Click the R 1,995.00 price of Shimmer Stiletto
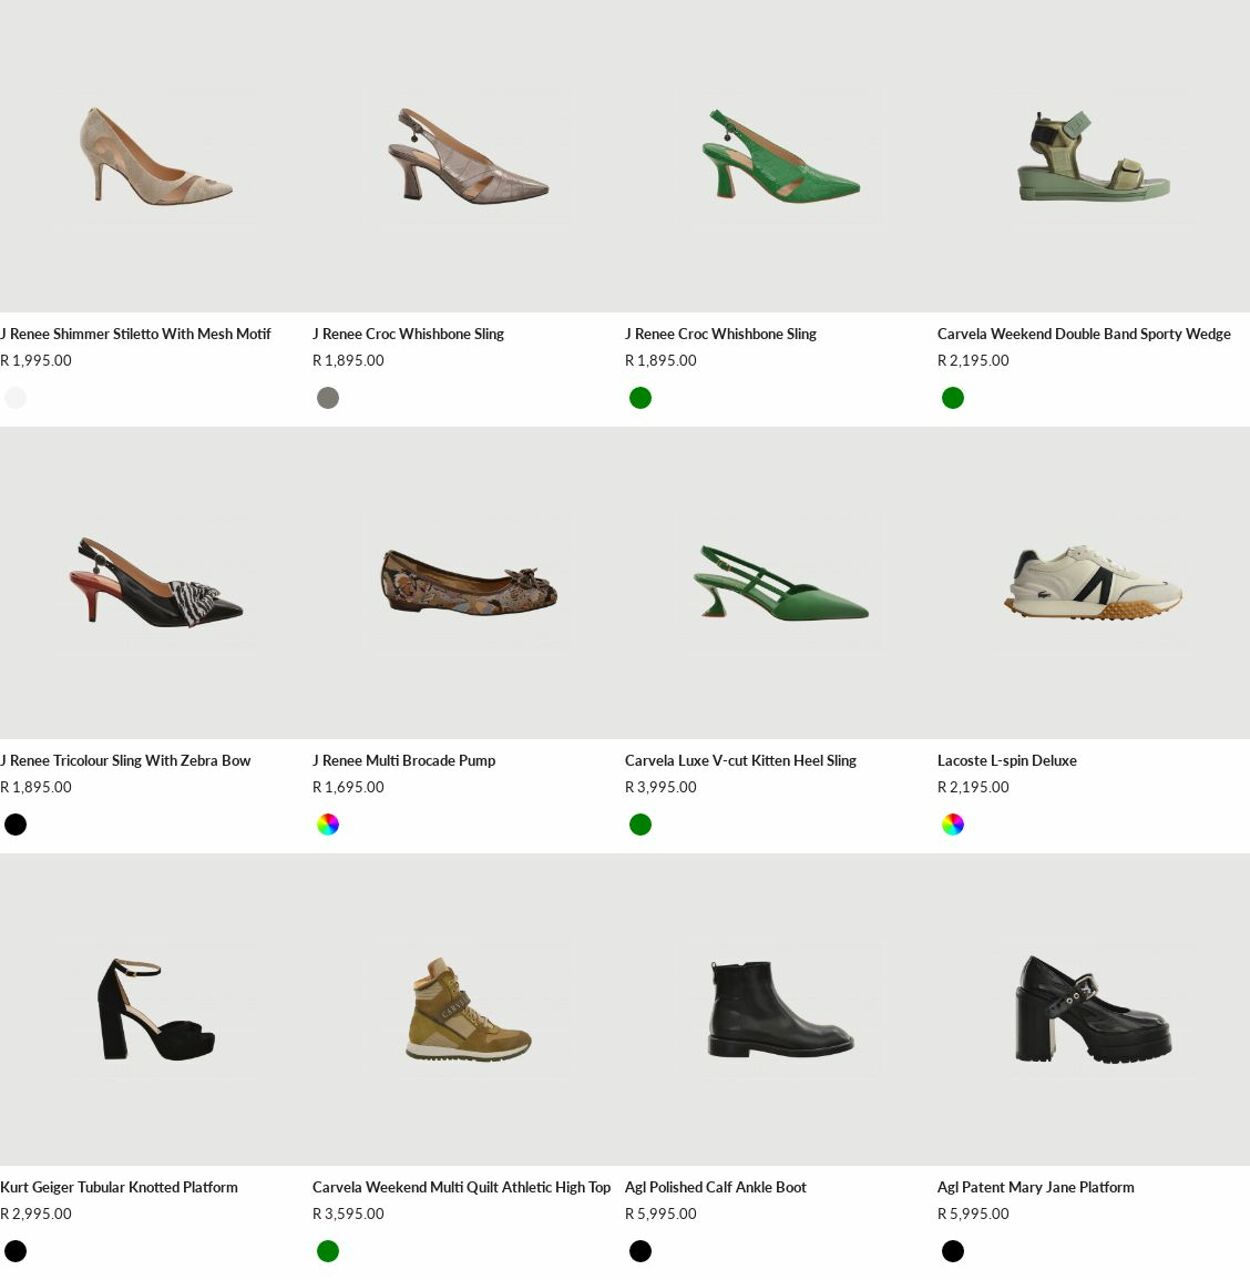This screenshot has width=1250, height=1280. [x=36, y=361]
